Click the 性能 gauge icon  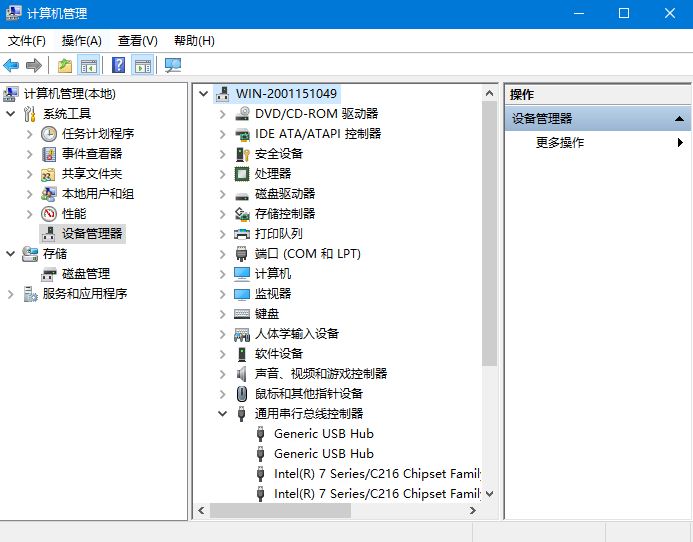(49, 214)
